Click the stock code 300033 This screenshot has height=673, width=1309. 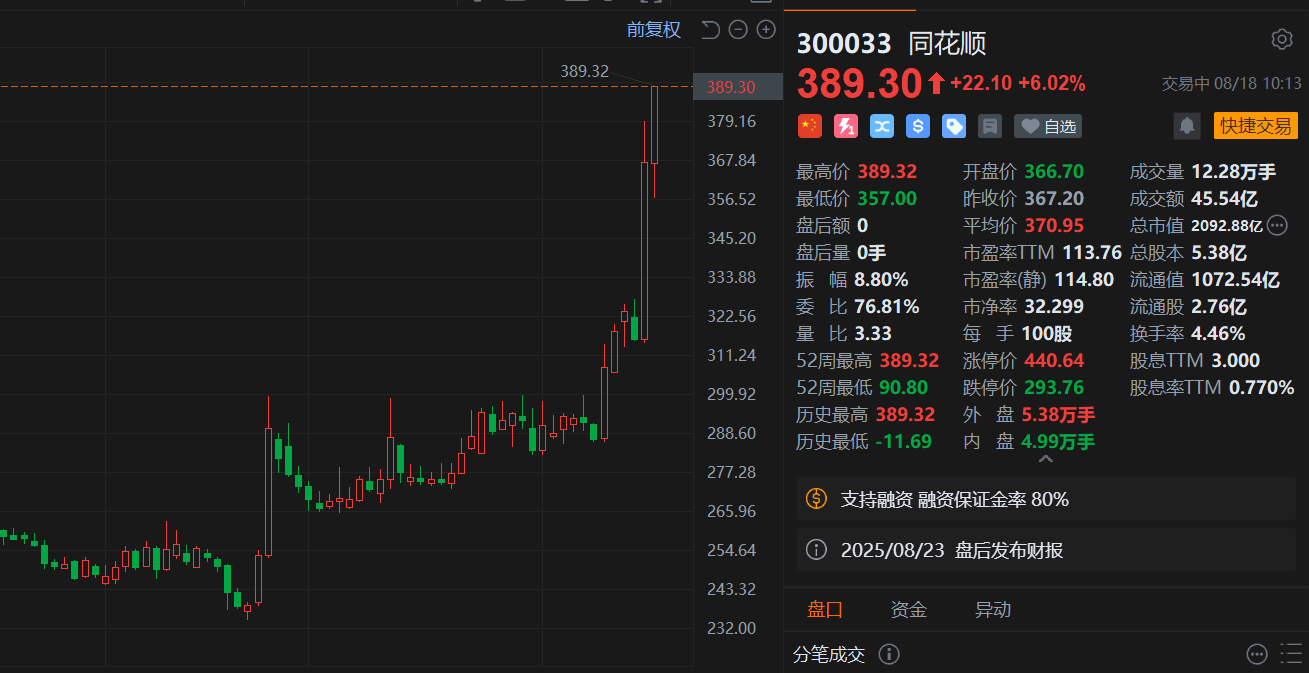click(844, 43)
